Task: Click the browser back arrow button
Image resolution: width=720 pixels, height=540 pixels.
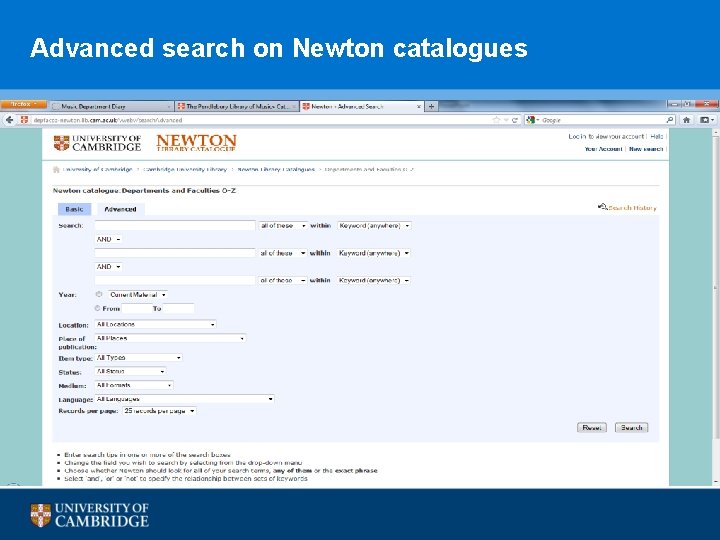Action: coord(9,120)
